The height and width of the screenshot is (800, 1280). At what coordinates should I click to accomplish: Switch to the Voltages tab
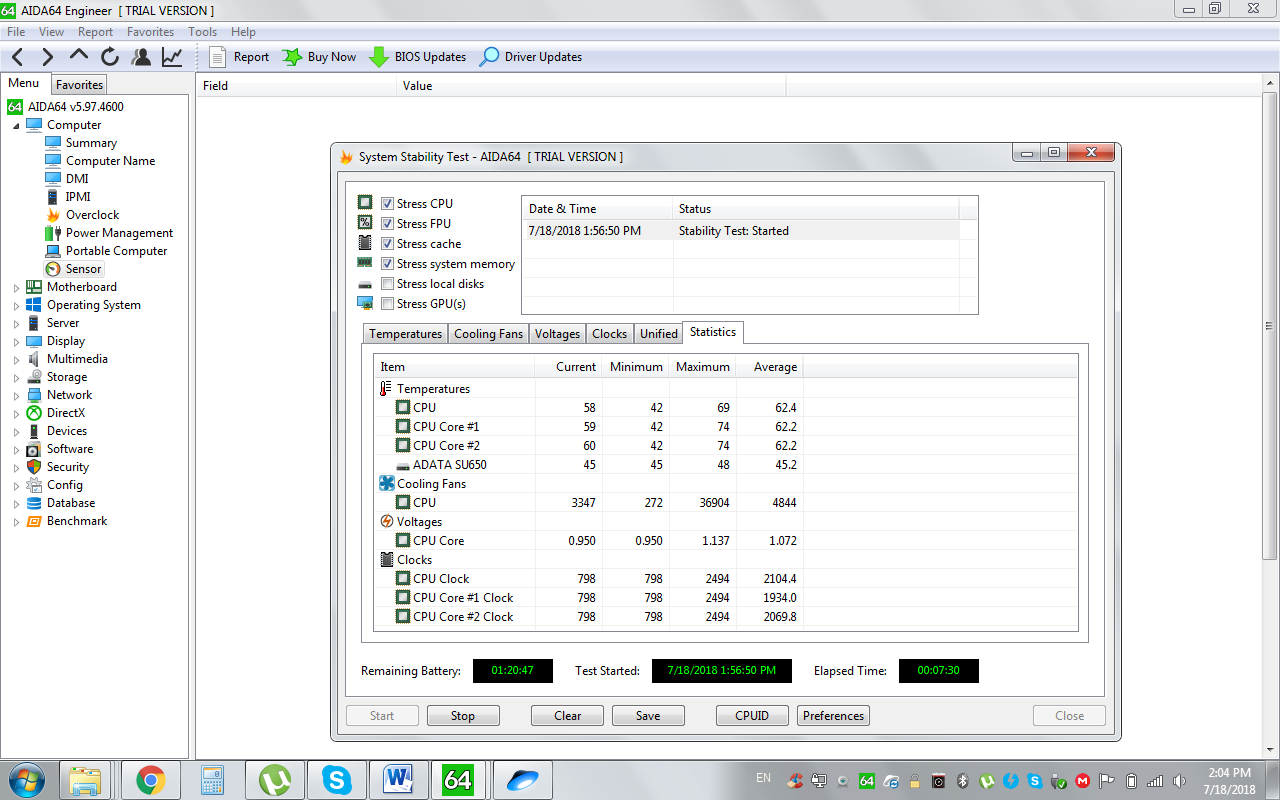point(557,334)
